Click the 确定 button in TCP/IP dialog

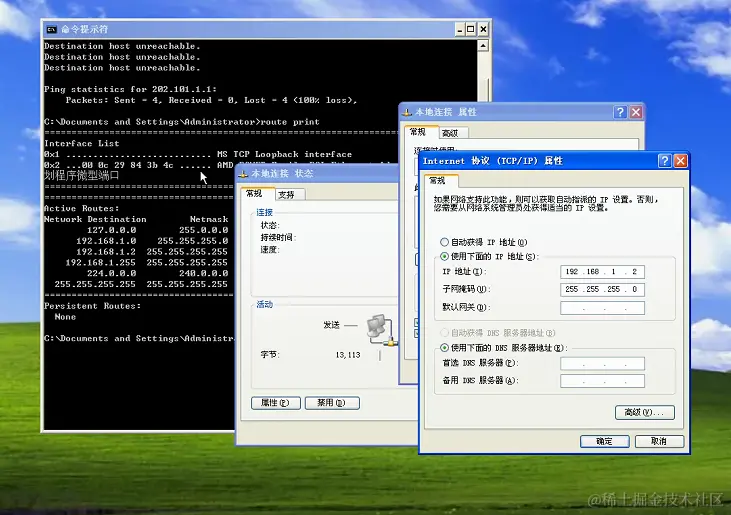pyautogui.click(x=605, y=441)
